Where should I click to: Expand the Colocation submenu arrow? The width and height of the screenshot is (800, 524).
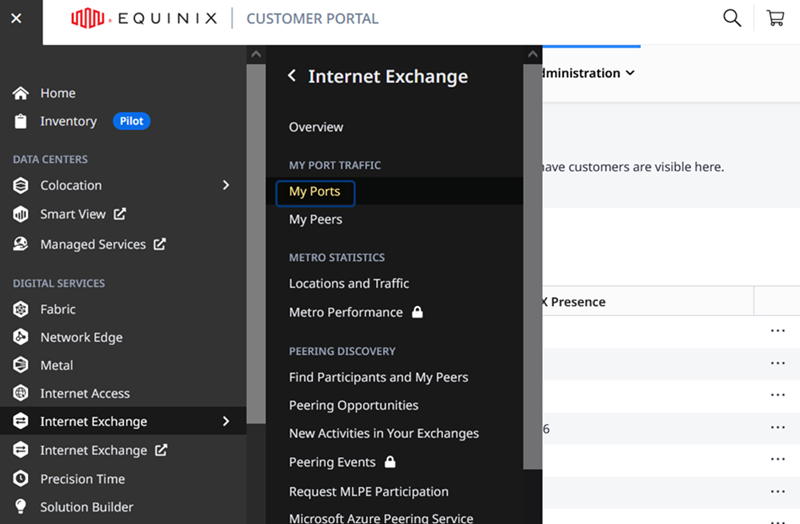(x=226, y=185)
